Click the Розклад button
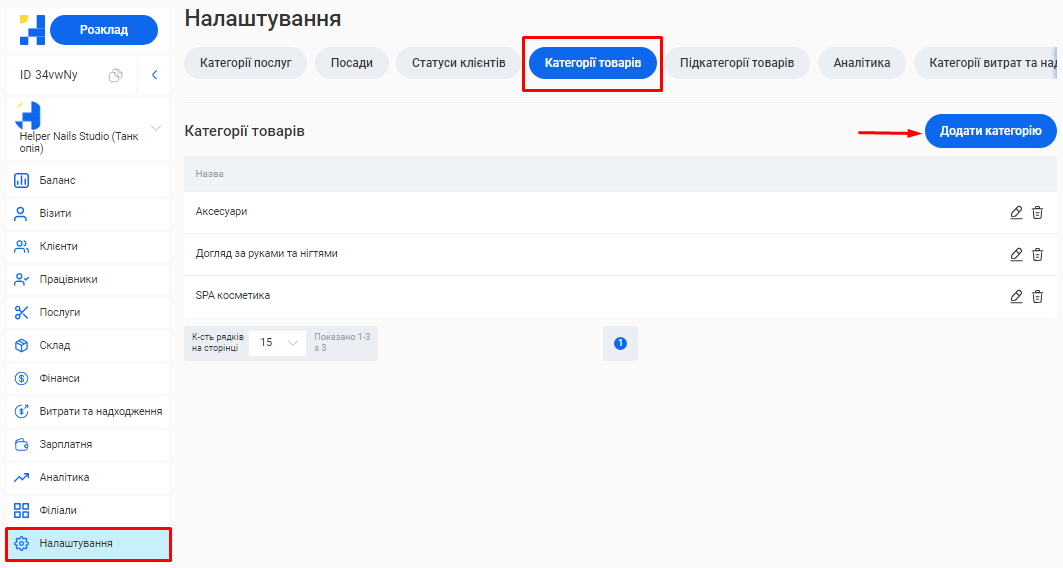Screen dimensions: 1063x568 click(104, 30)
